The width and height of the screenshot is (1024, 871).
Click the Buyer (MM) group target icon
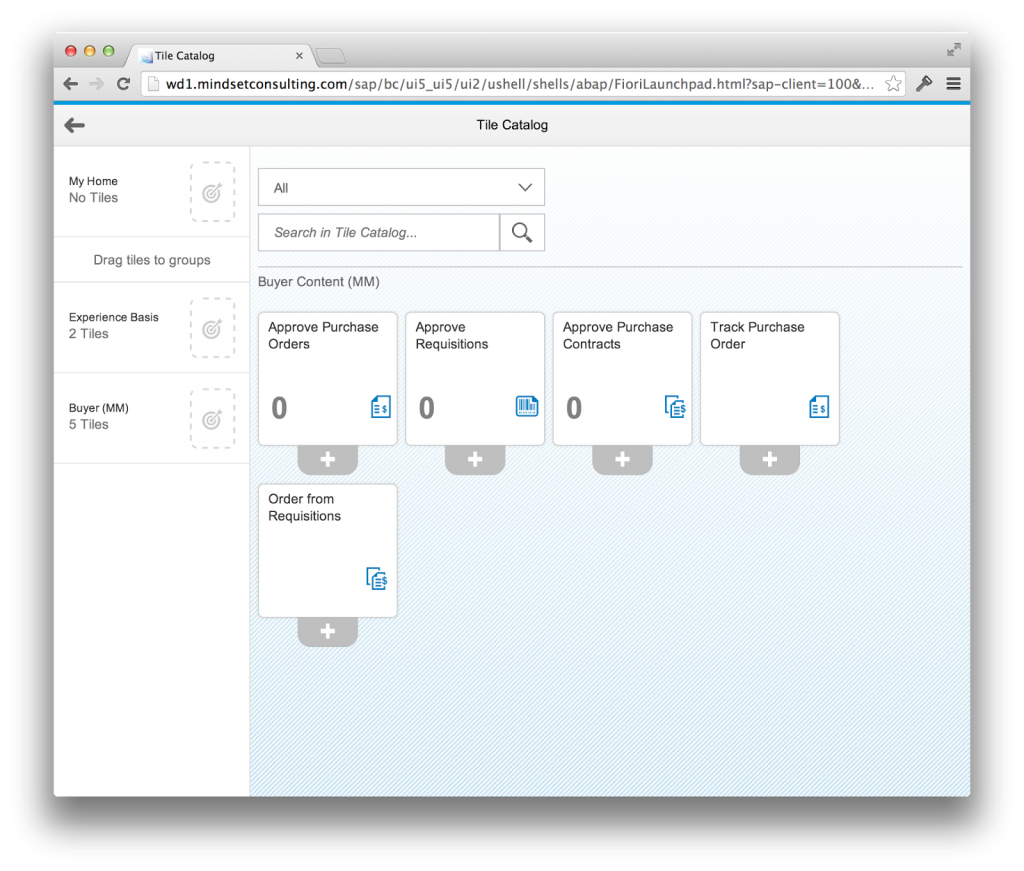coord(212,419)
